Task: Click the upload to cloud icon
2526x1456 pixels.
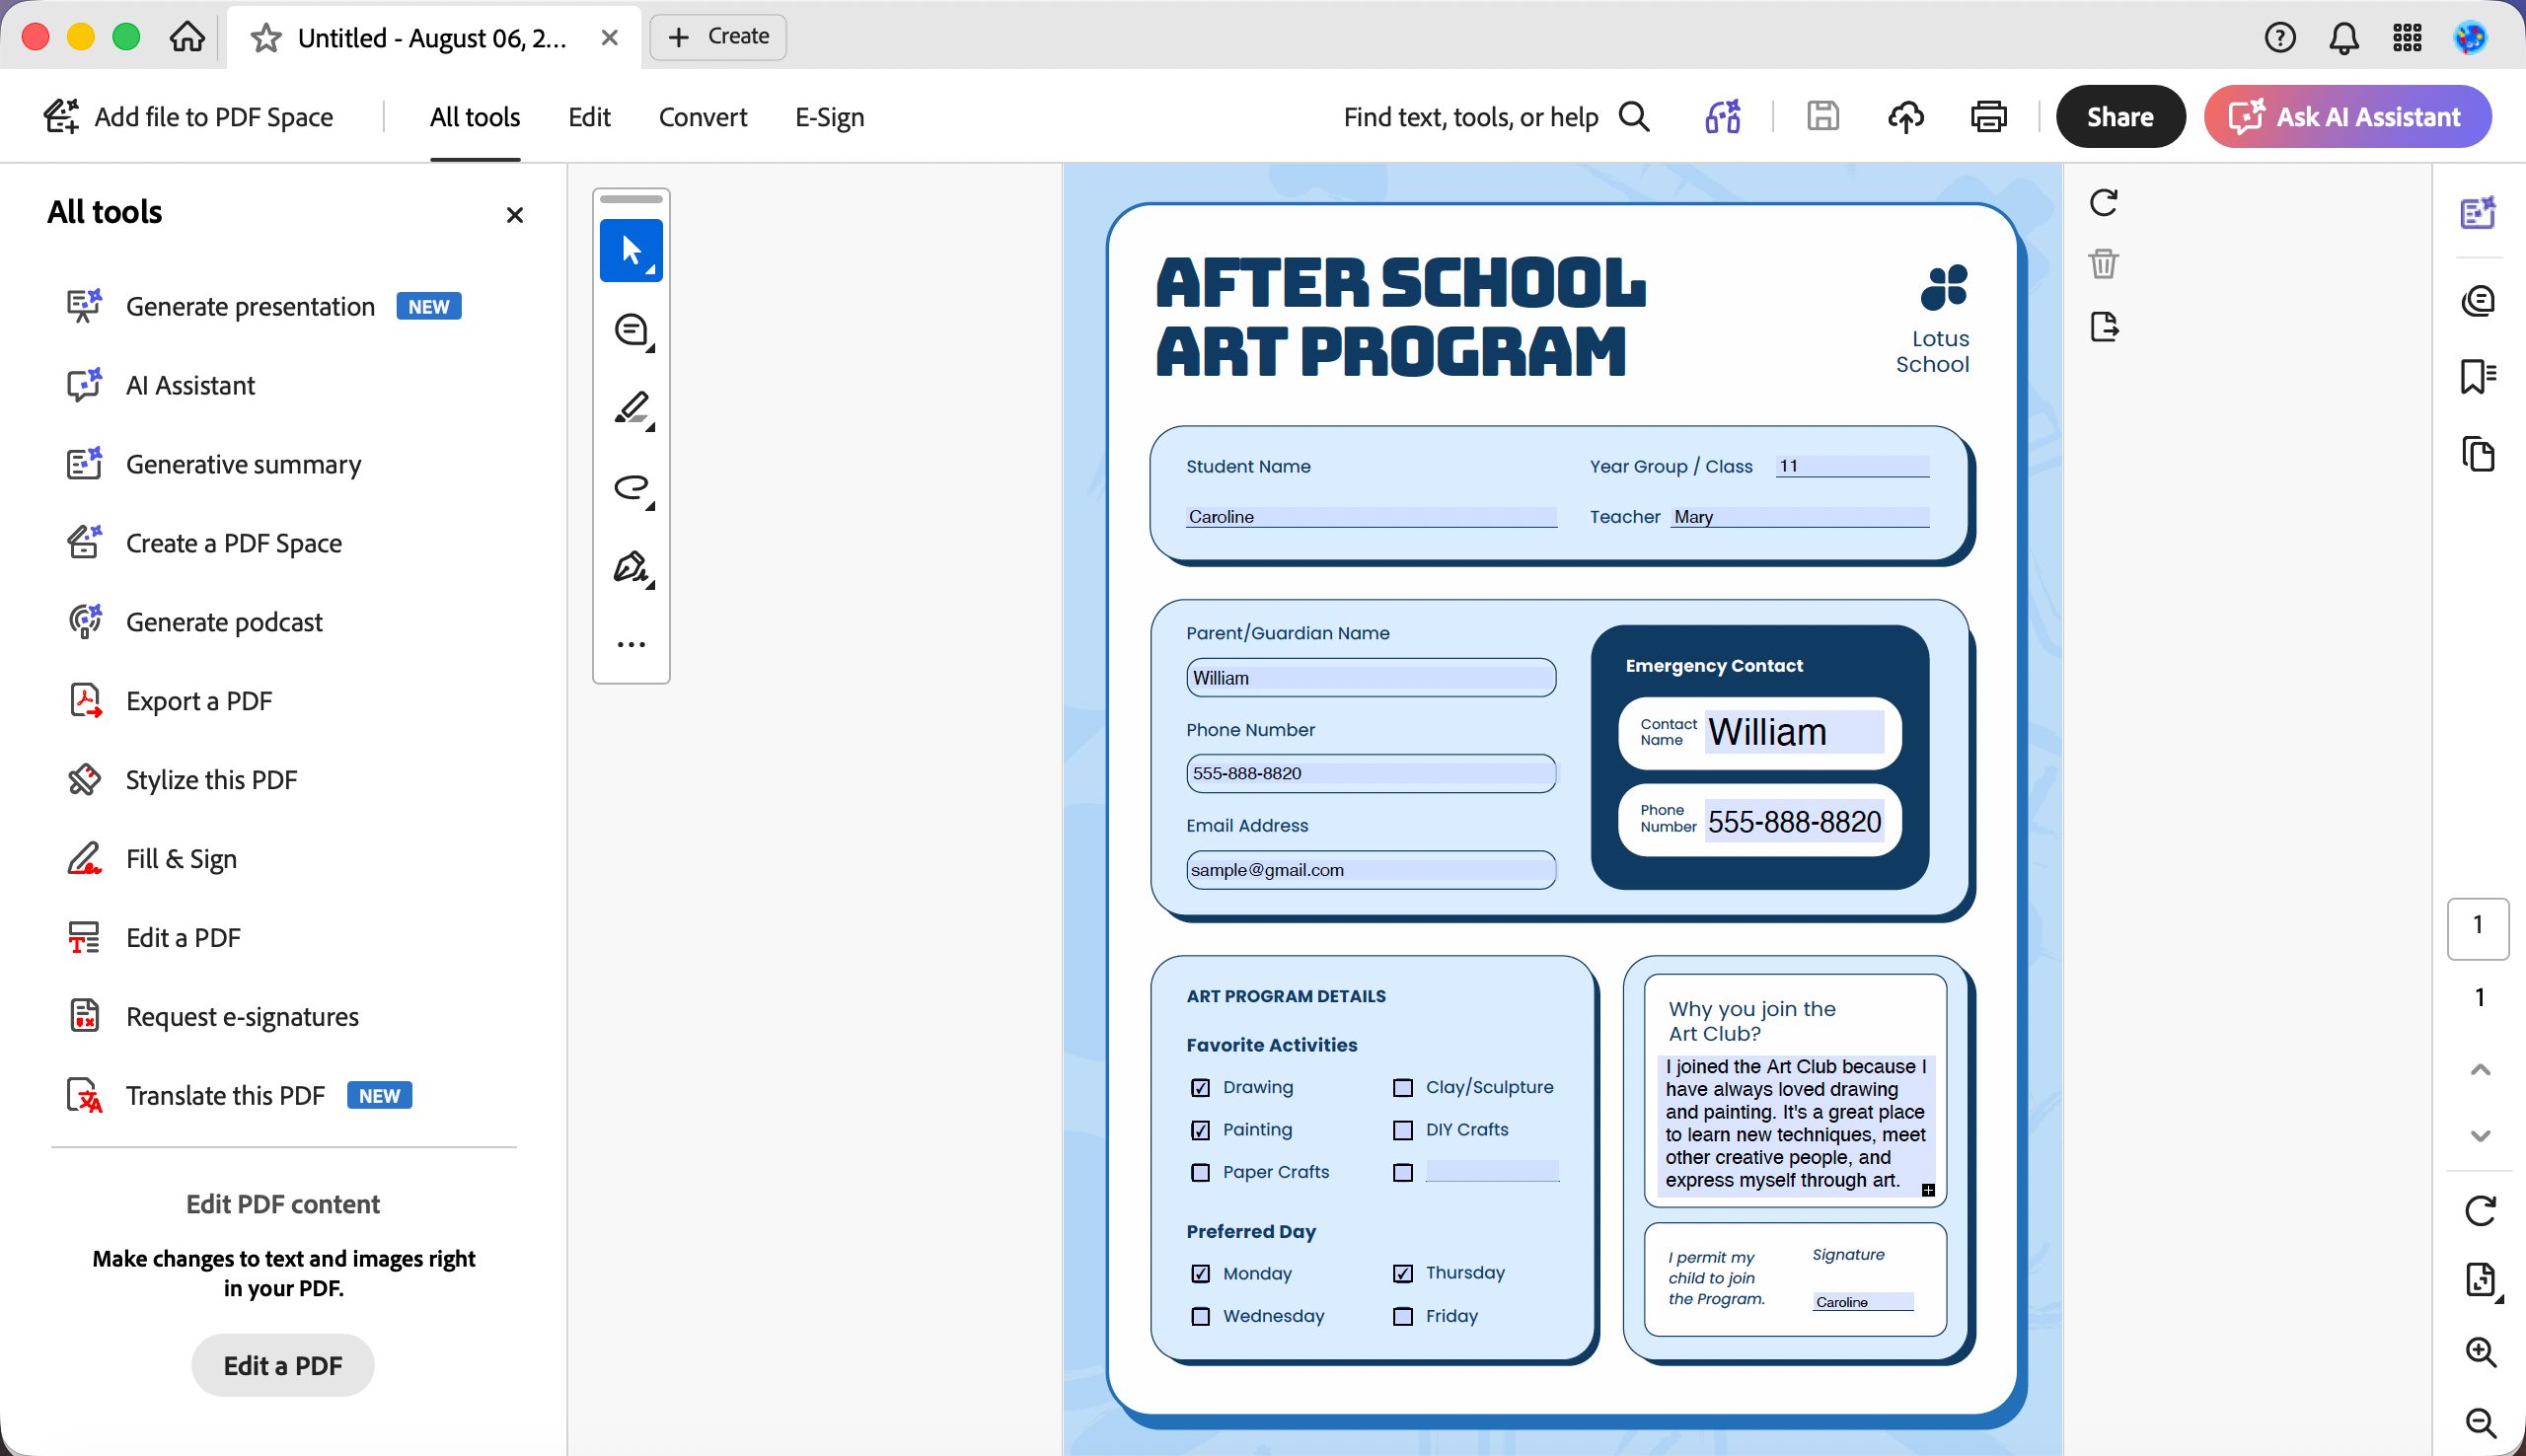Action: 1906,117
